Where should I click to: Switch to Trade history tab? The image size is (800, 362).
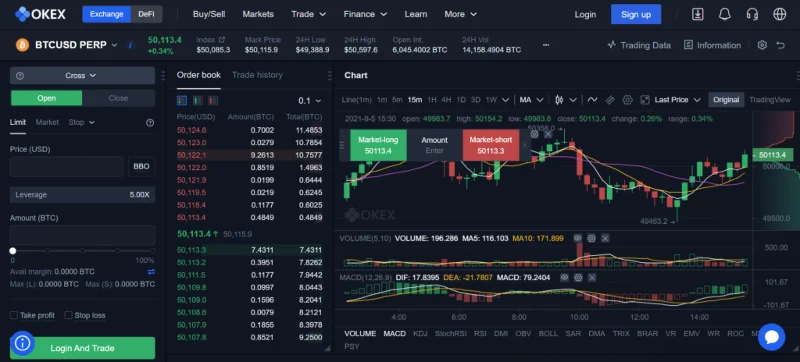257,75
